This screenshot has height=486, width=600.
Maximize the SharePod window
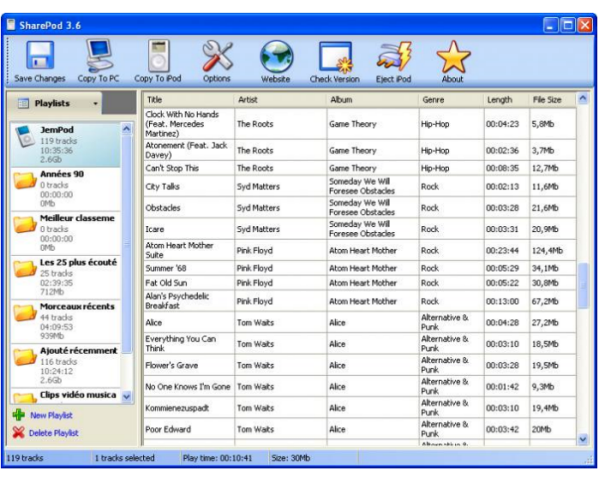click(568, 25)
